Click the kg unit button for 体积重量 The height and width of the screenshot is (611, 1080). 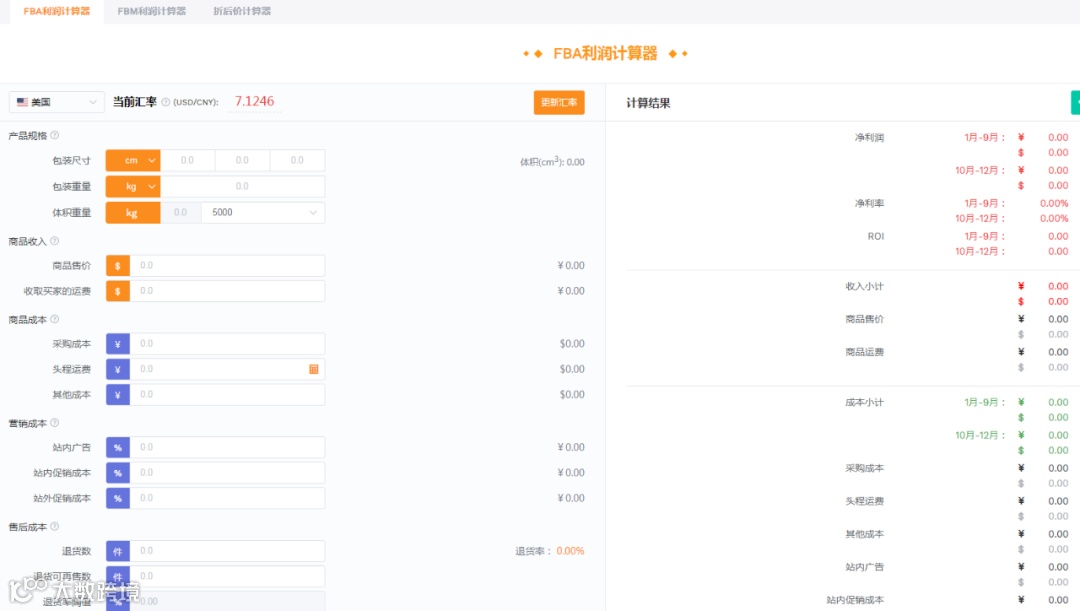coord(133,213)
